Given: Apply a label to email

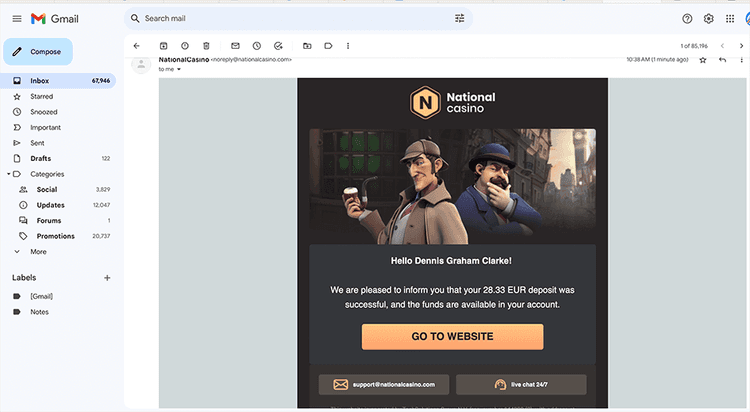Looking at the screenshot, I should (x=328, y=46).
